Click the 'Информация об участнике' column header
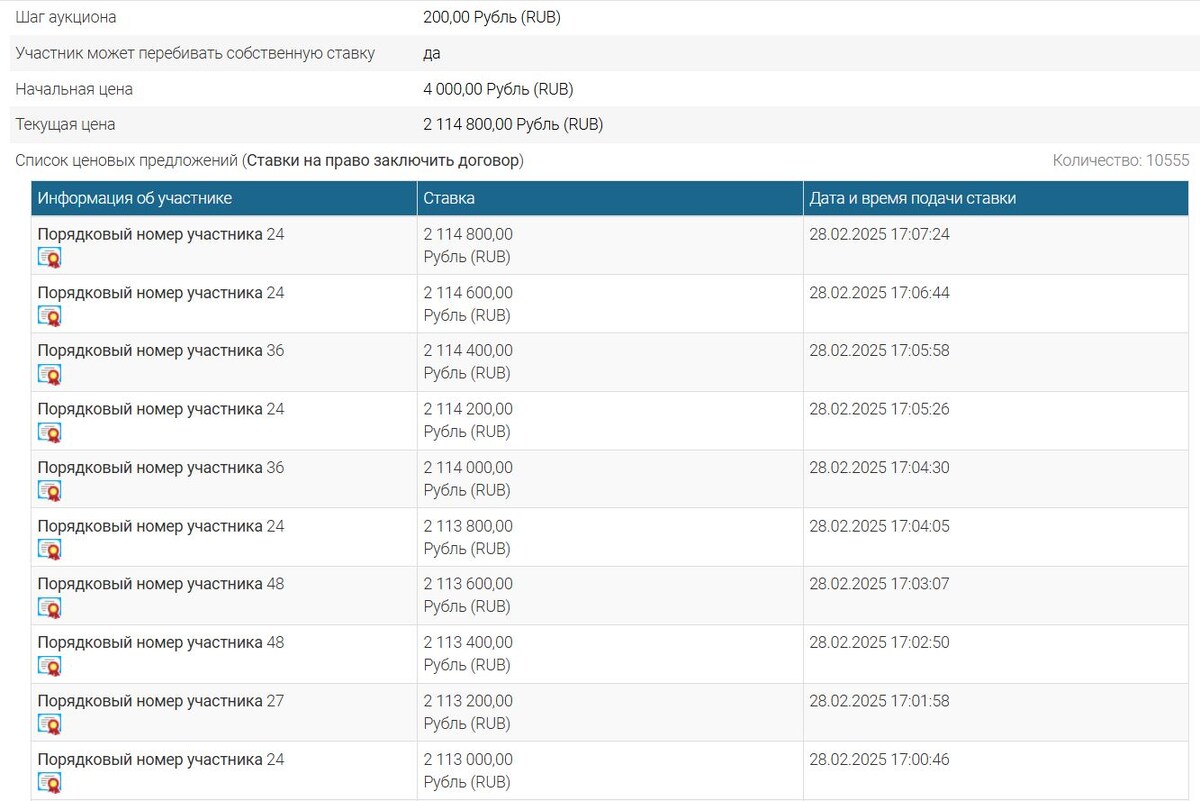This screenshot has height=801, width=1200. (x=224, y=198)
